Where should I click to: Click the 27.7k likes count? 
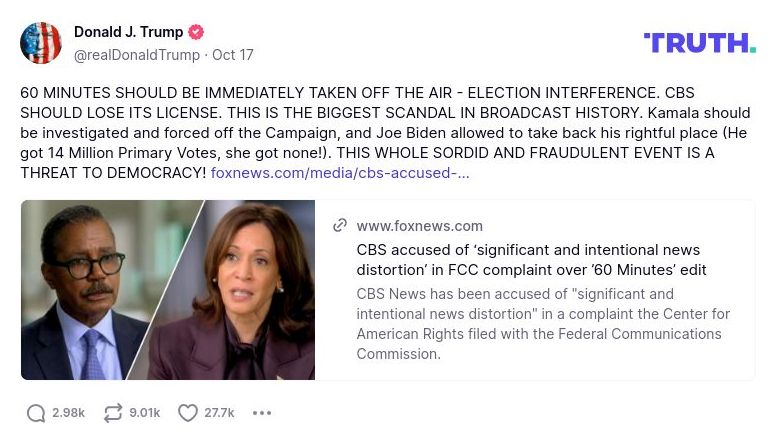[x=219, y=413]
